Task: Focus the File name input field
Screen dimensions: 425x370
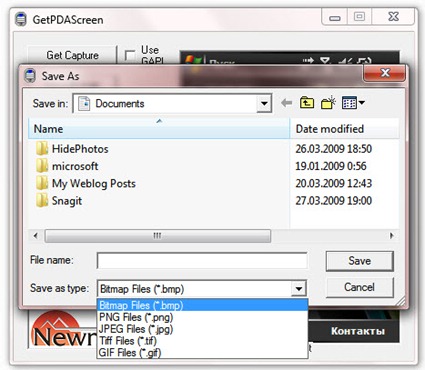Action: tap(202, 260)
